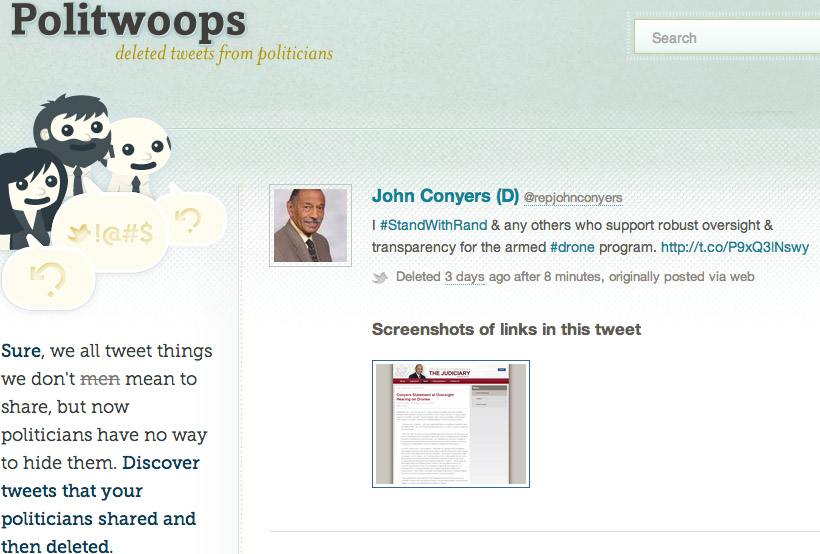
Task: Click the gray Twitter bird icon
Action: coord(380,277)
